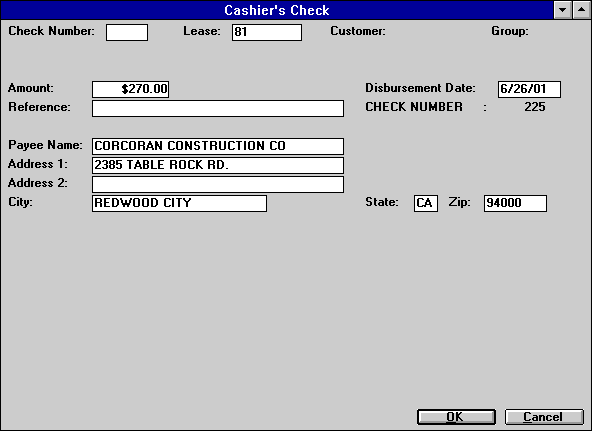Click the Address 1 field
Screen dimensions: 592x431
218,165
